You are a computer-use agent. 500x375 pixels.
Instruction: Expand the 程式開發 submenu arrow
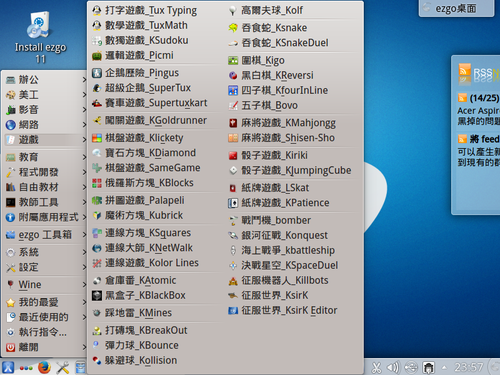click(84, 172)
